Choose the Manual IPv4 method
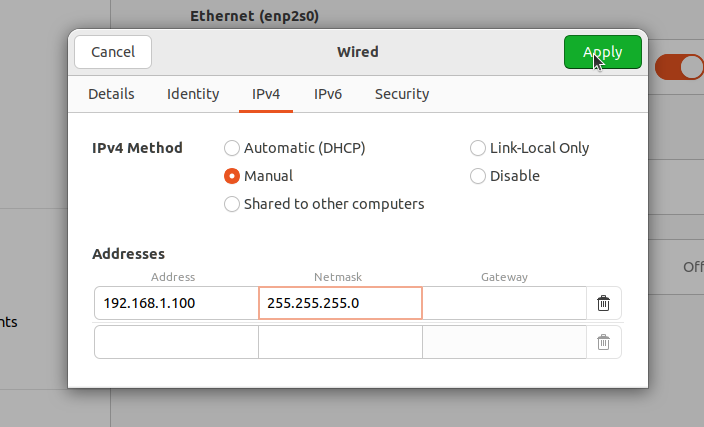Image resolution: width=704 pixels, height=427 pixels. click(232, 176)
